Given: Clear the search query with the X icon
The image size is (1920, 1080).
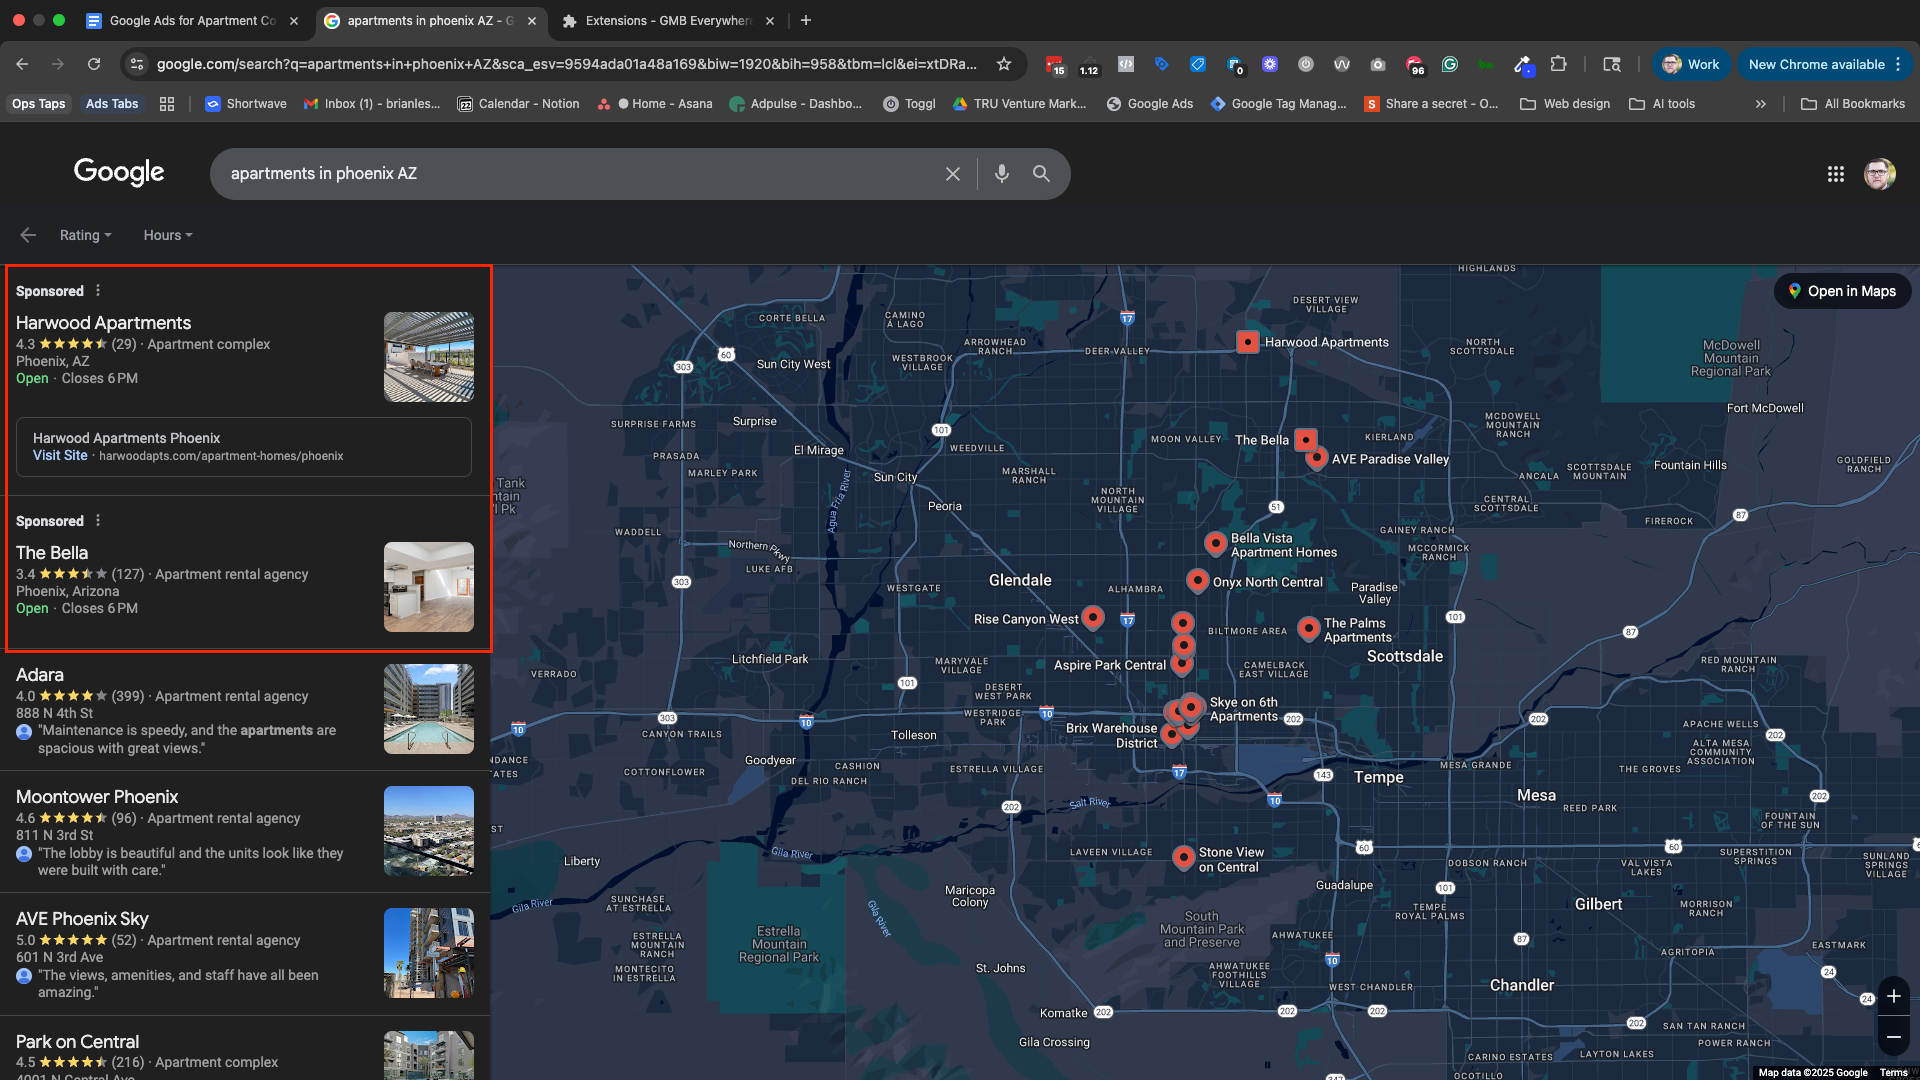Looking at the screenshot, I should click(x=953, y=174).
